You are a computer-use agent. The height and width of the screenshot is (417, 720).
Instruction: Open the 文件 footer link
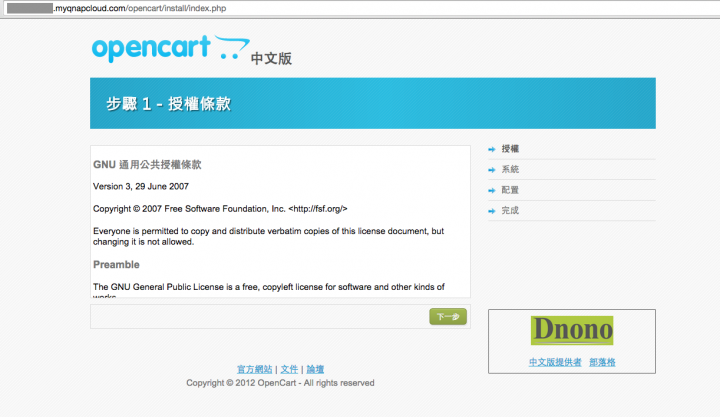pos(289,369)
